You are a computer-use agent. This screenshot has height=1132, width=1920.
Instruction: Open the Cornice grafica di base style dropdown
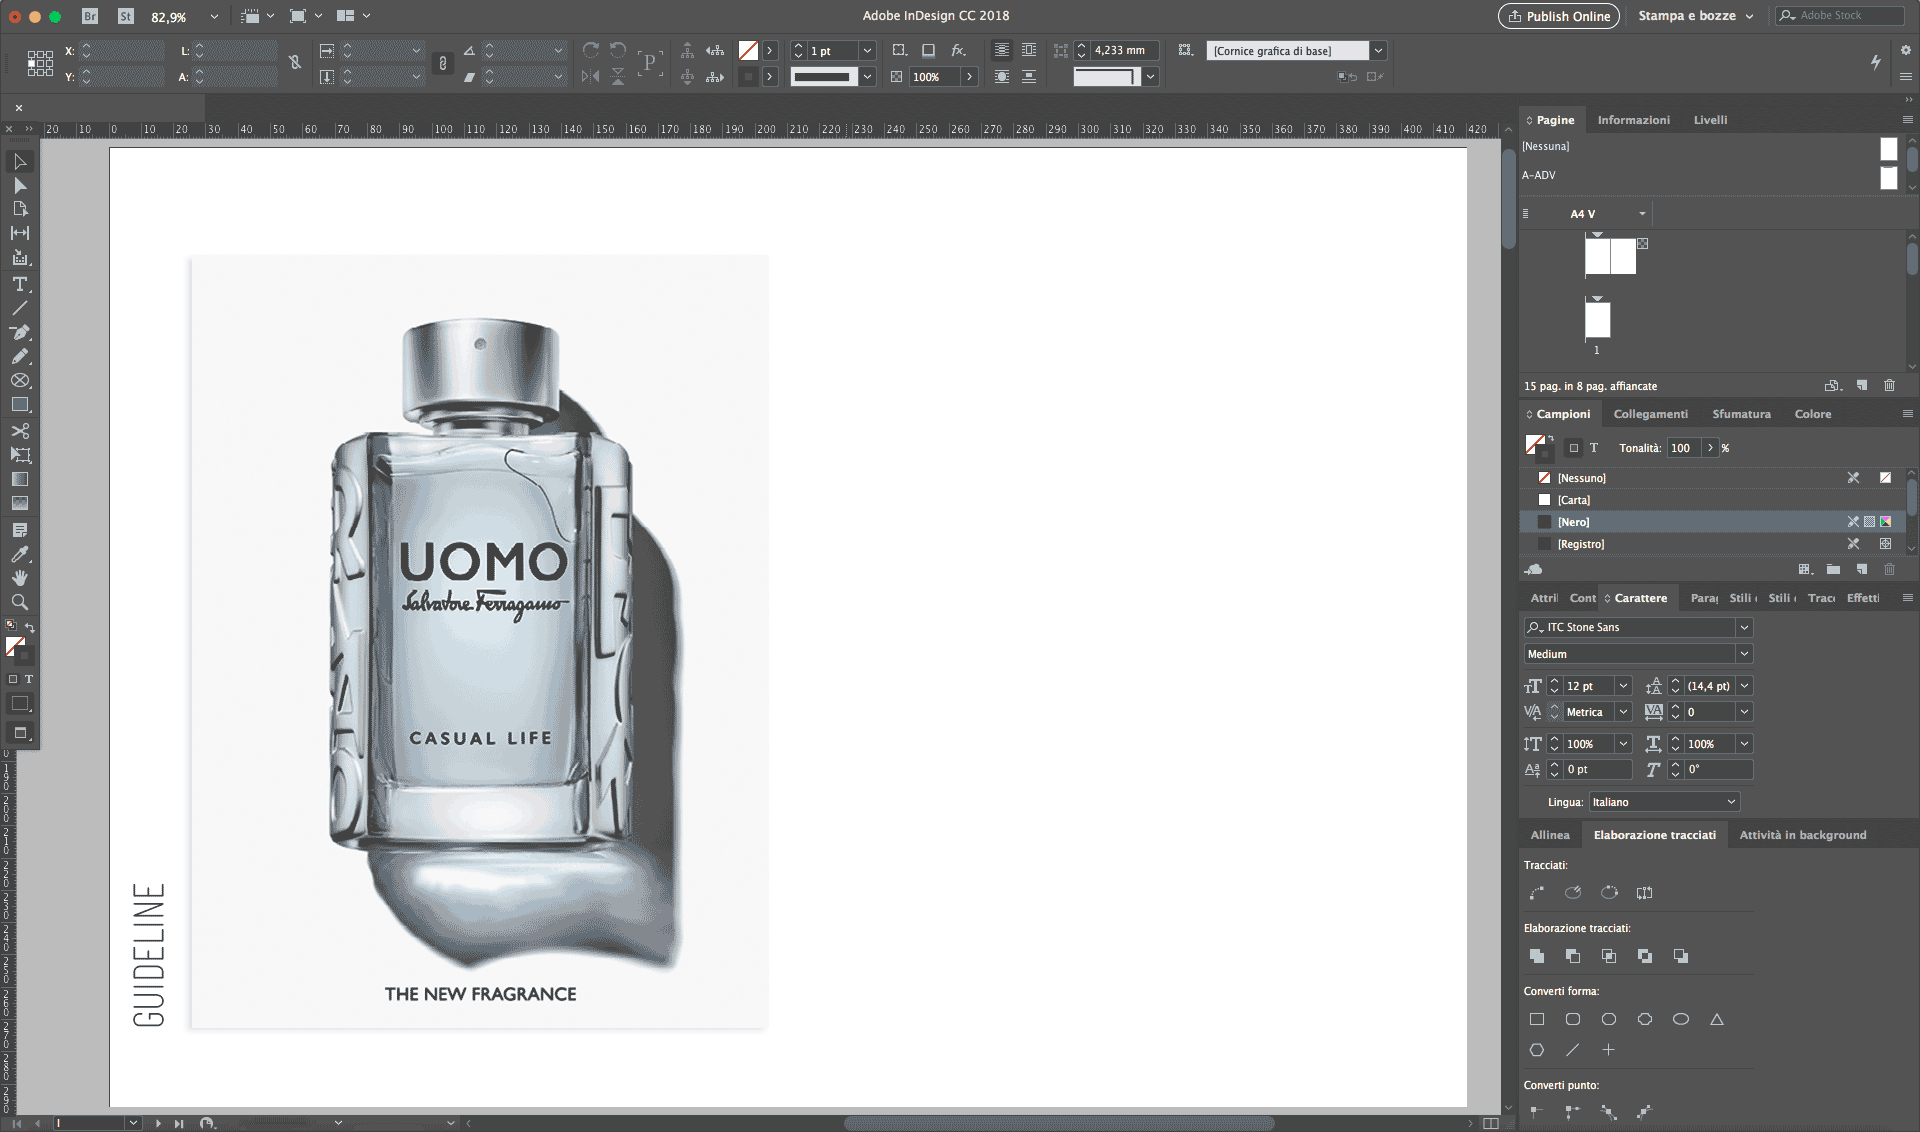[1378, 51]
